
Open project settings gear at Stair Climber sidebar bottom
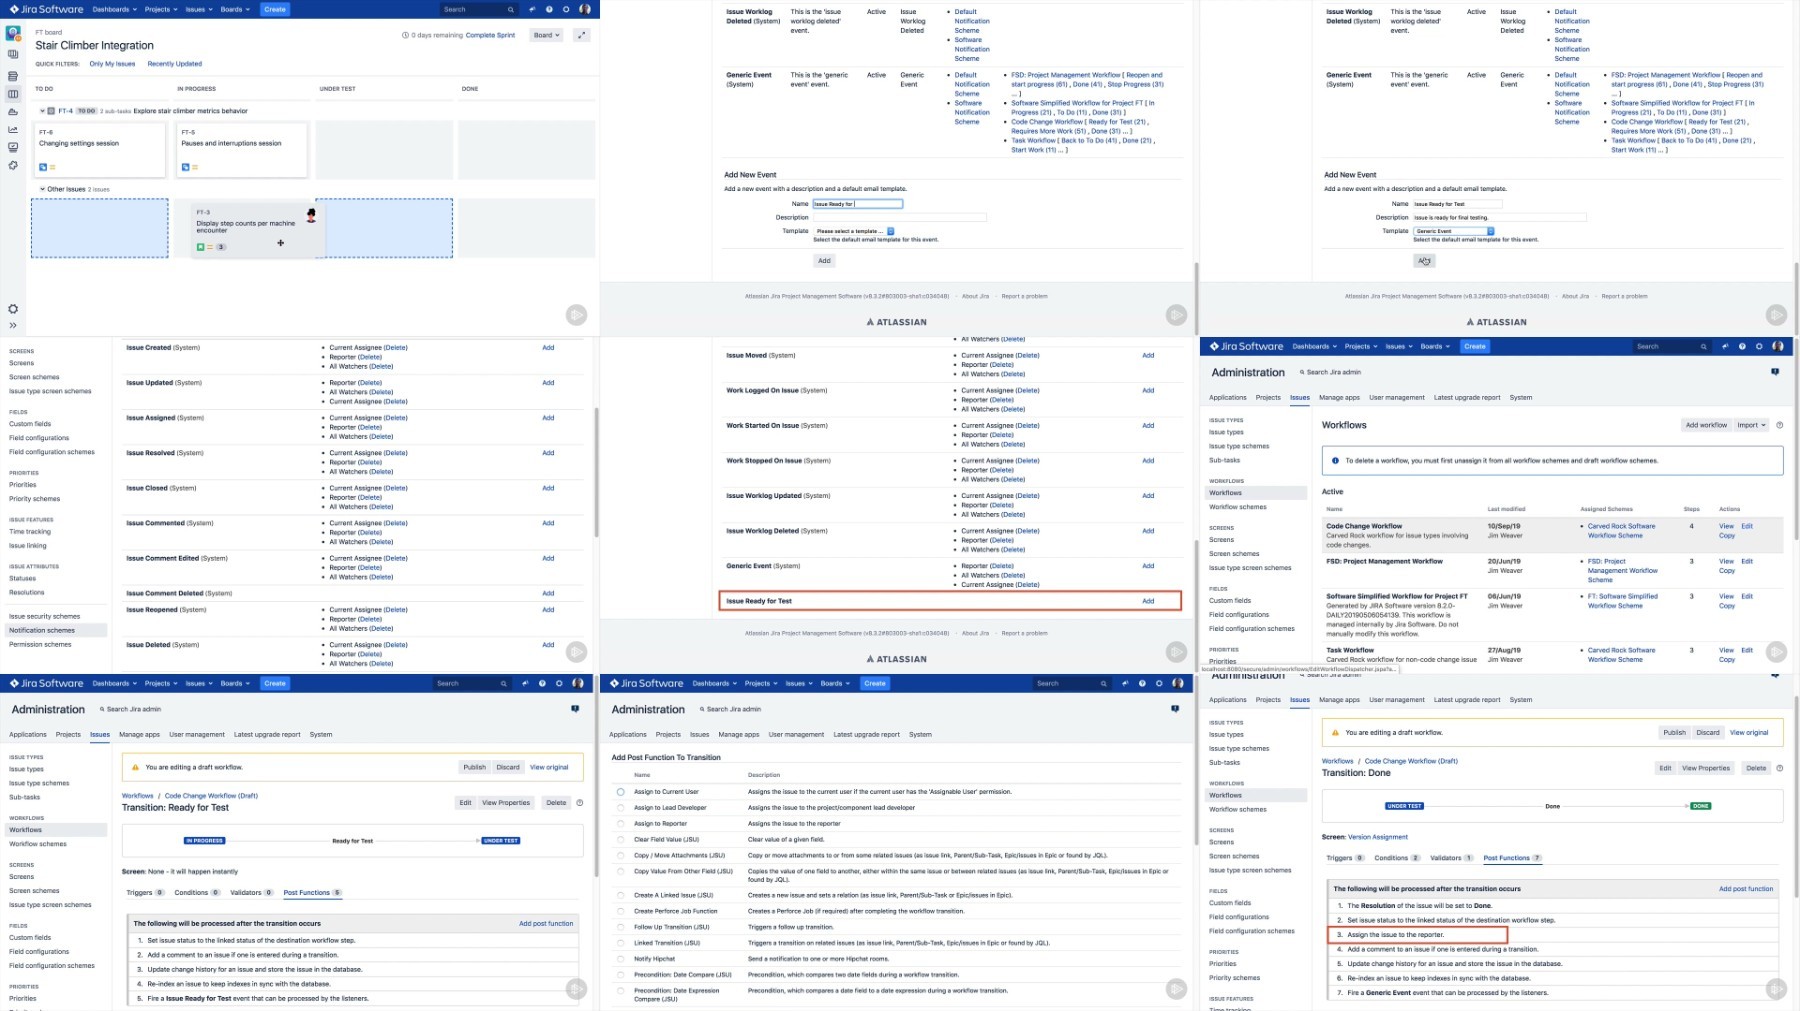(x=13, y=309)
